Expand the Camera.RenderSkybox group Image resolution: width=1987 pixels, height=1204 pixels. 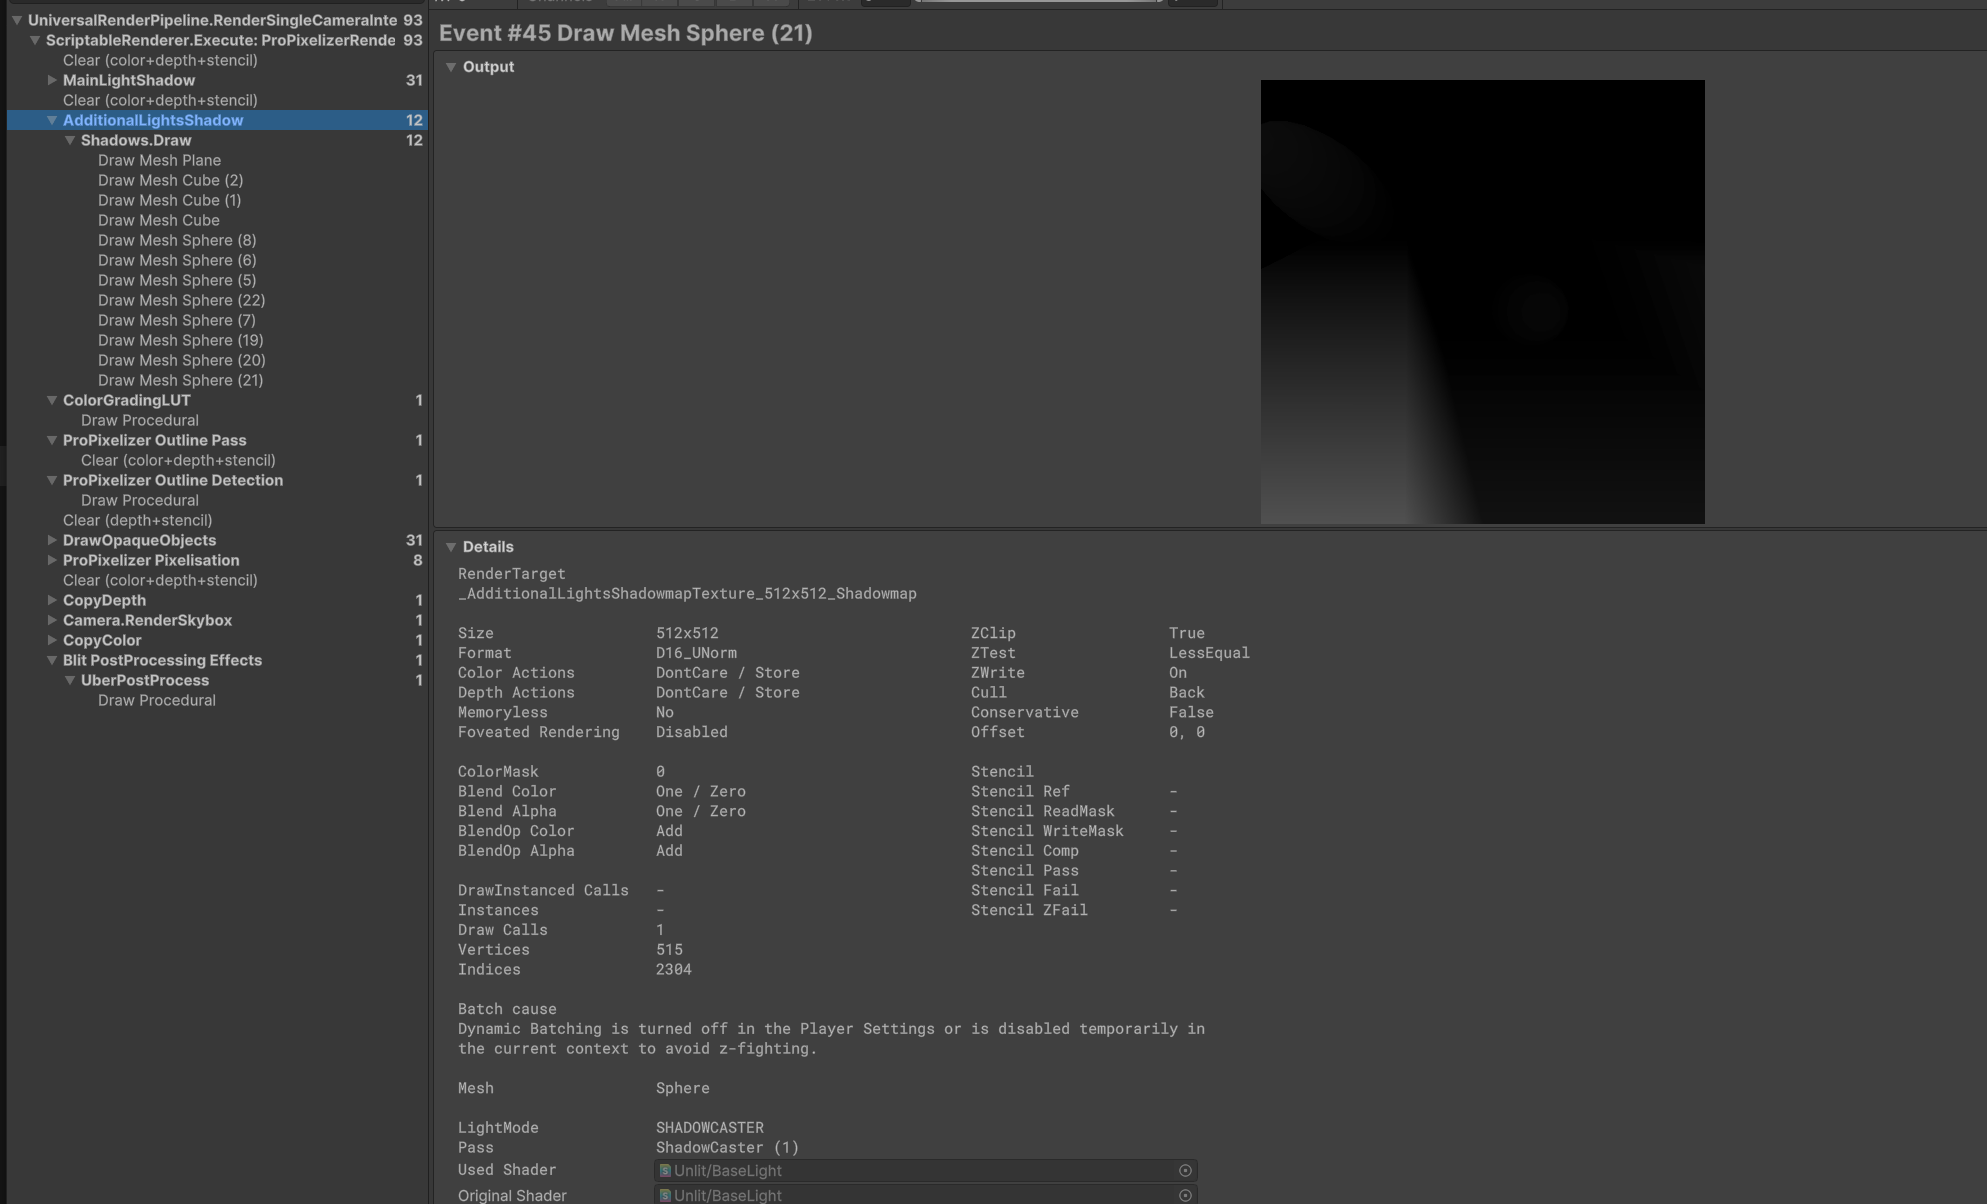[52, 620]
